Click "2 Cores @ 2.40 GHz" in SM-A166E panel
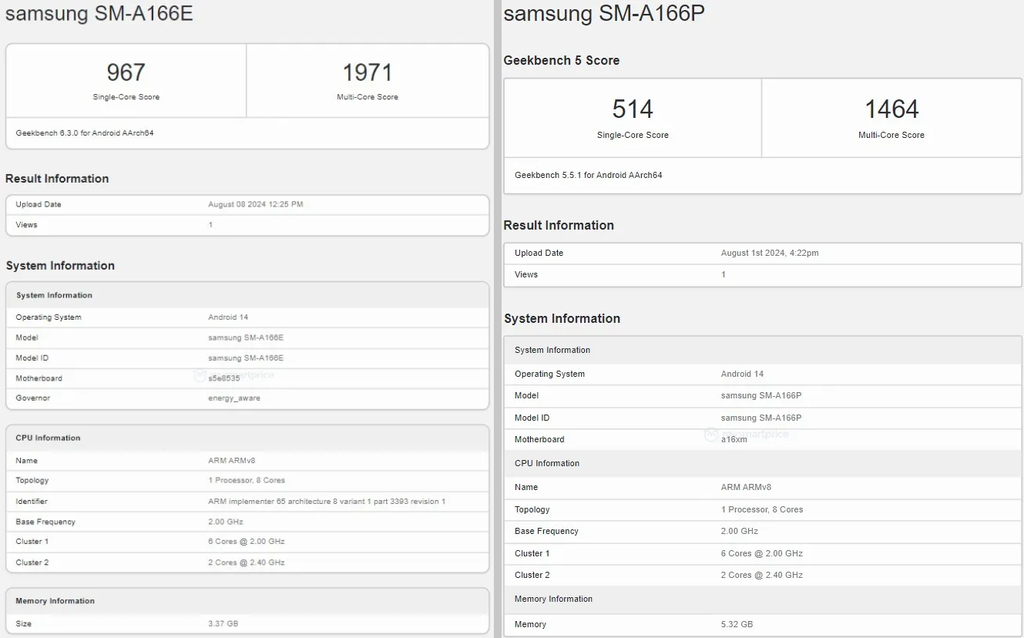 click(246, 562)
